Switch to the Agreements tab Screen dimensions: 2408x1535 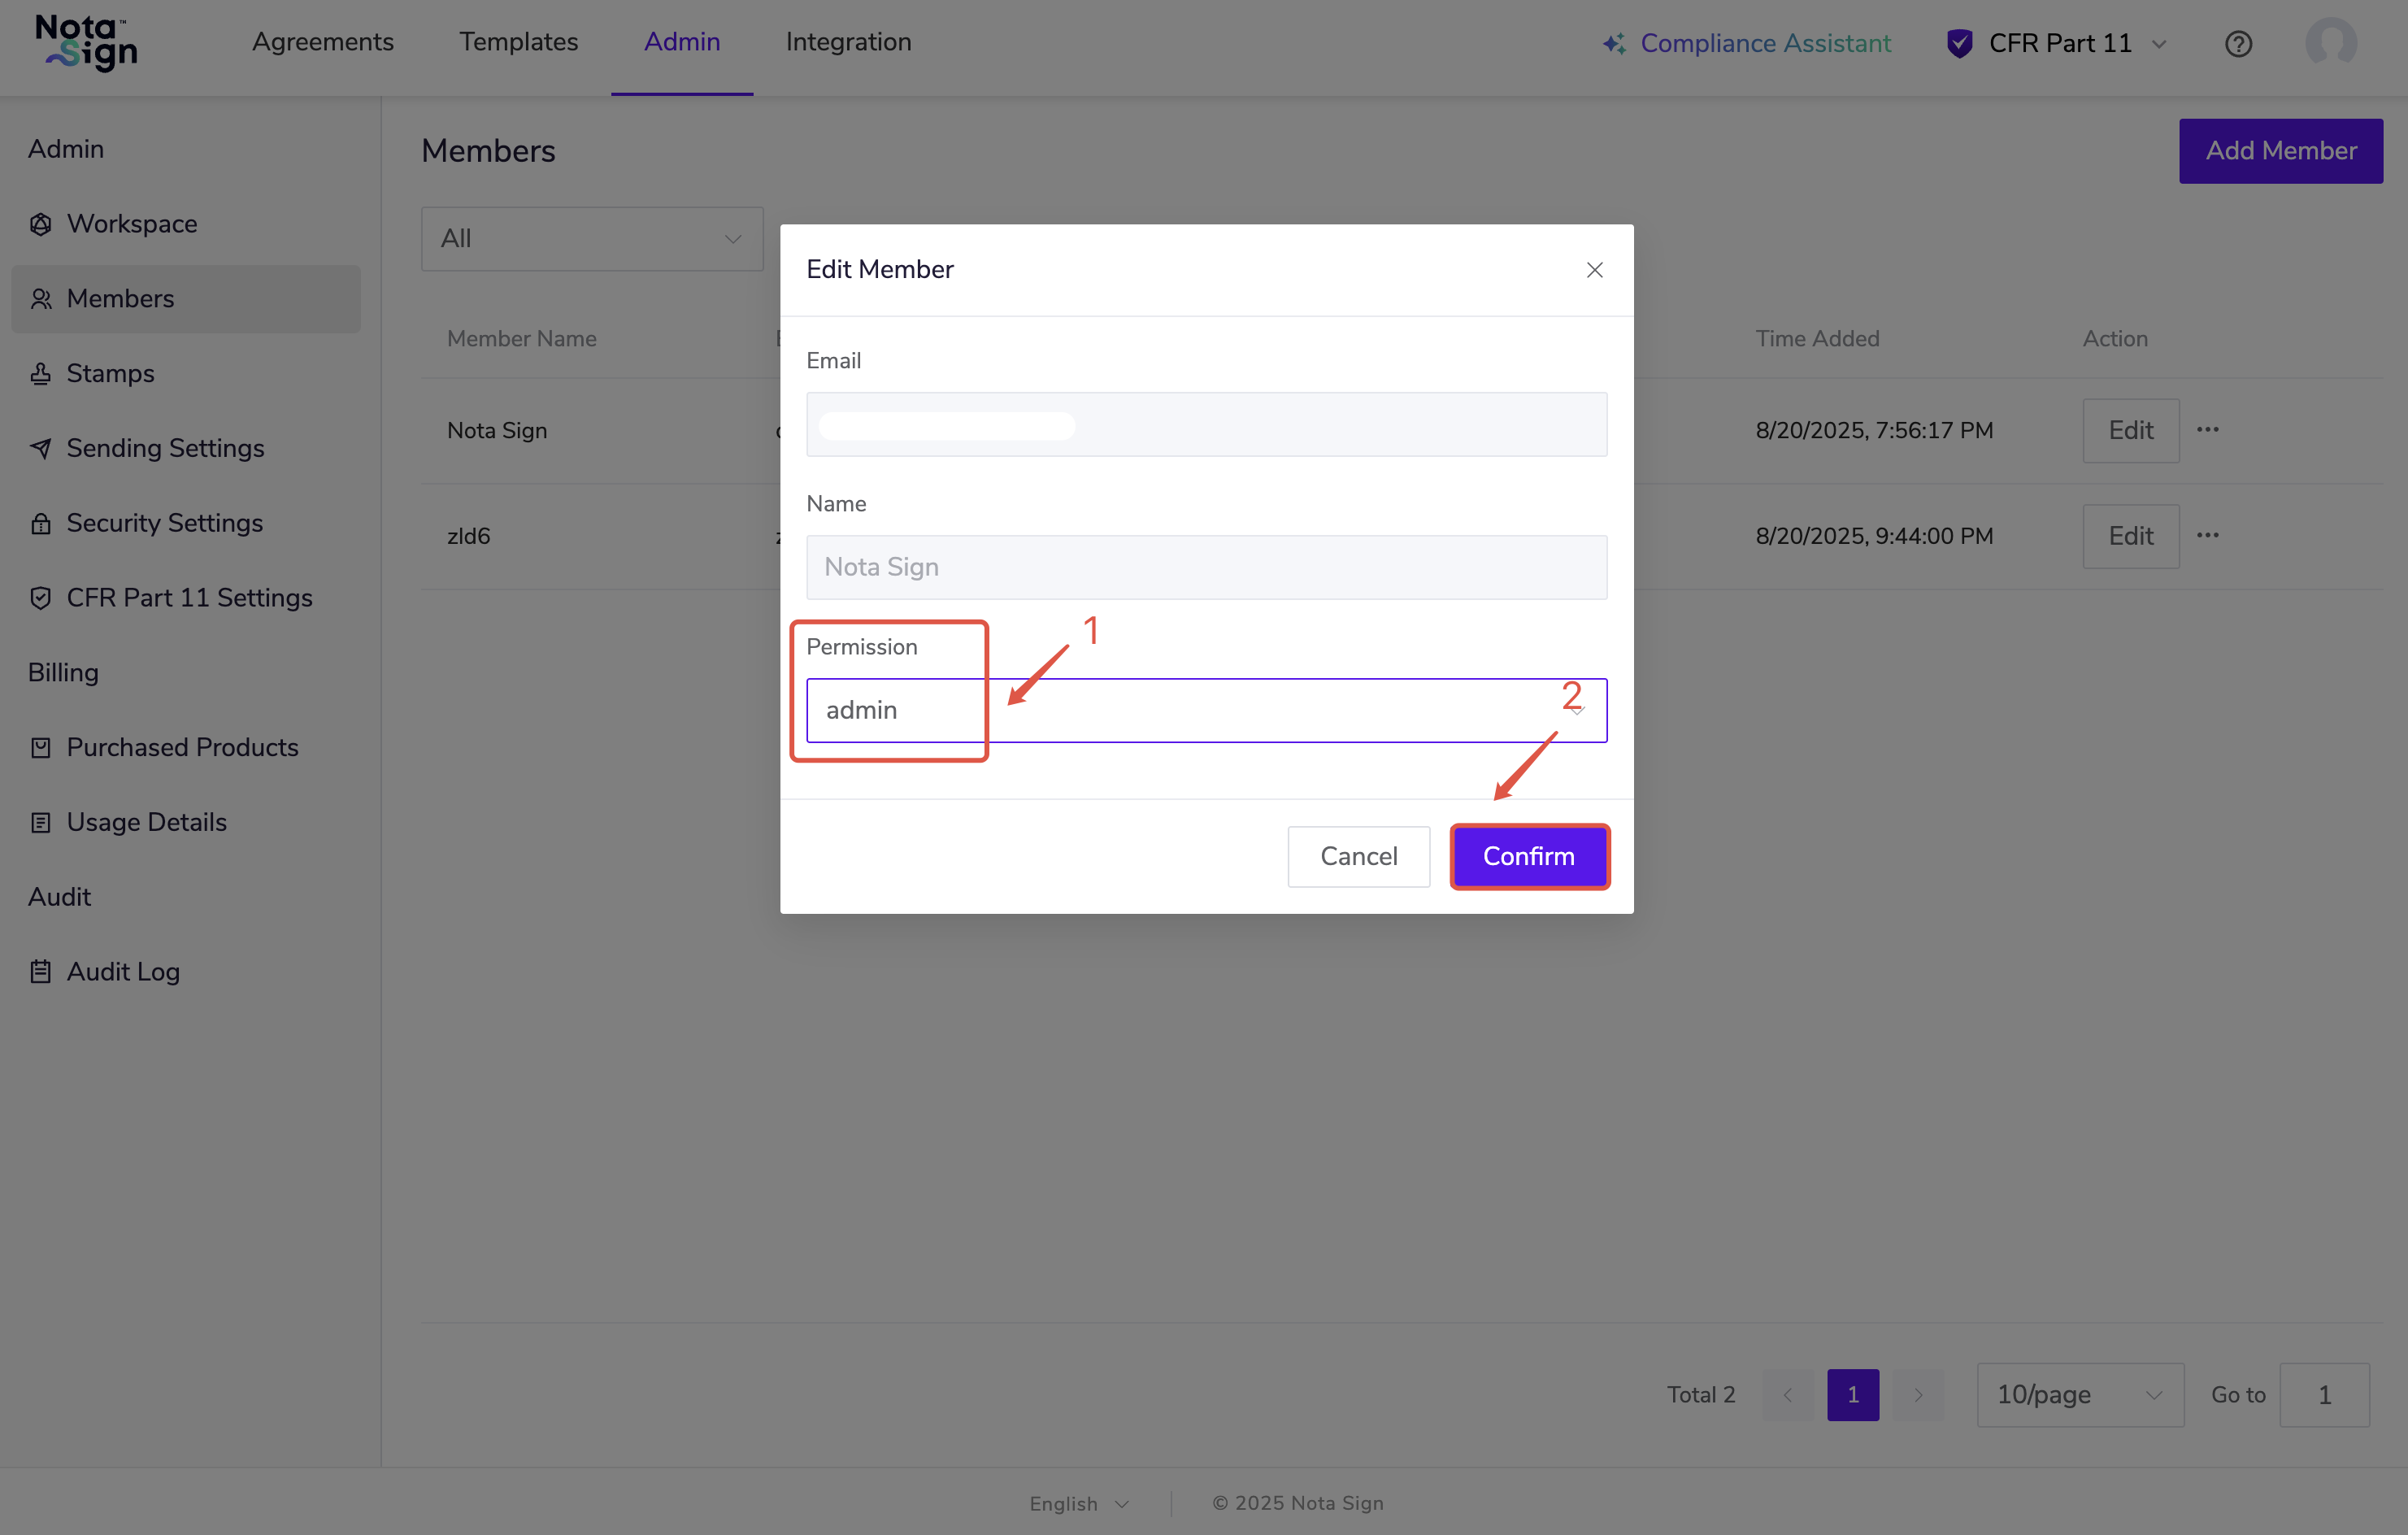point(322,42)
